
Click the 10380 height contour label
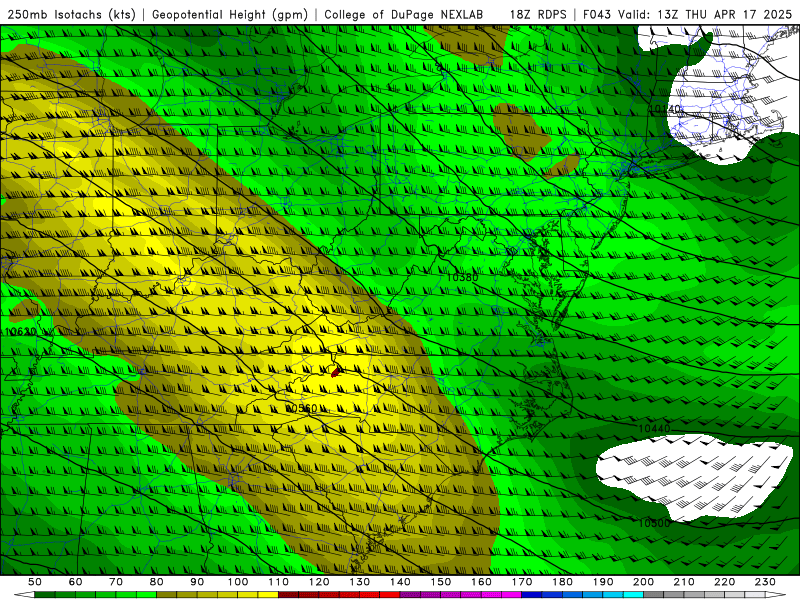pyautogui.click(x=462, y=278)
